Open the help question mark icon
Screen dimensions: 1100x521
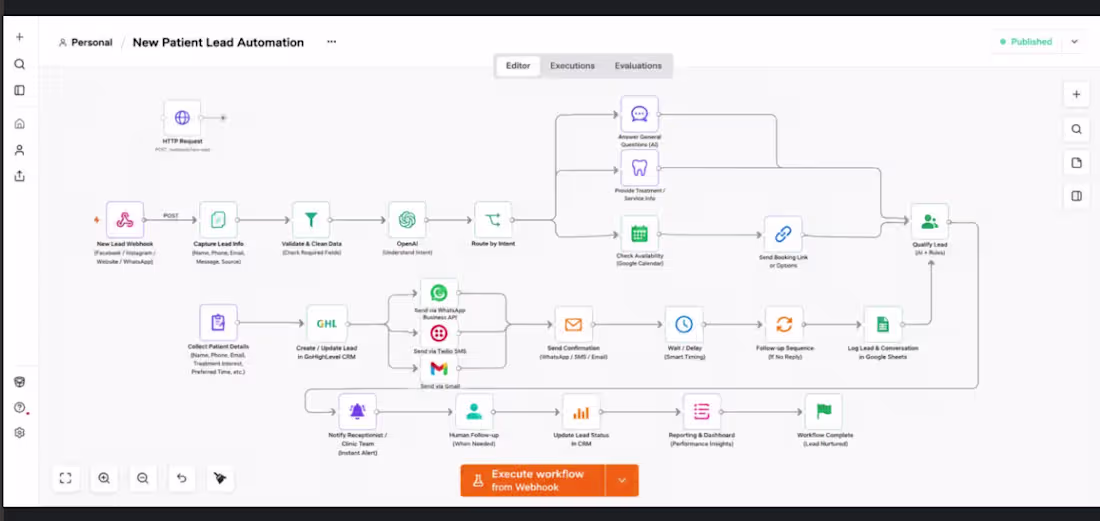pyautogui.click(x=20, y=407)
